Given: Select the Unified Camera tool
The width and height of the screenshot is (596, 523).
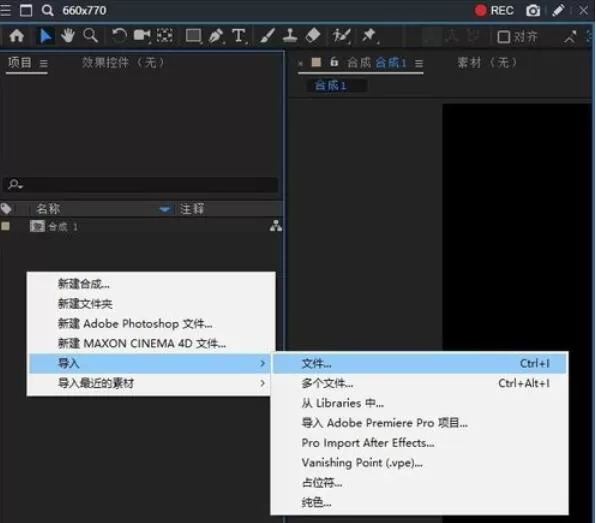Looking at the screenshot, I should tap(142, 36).
